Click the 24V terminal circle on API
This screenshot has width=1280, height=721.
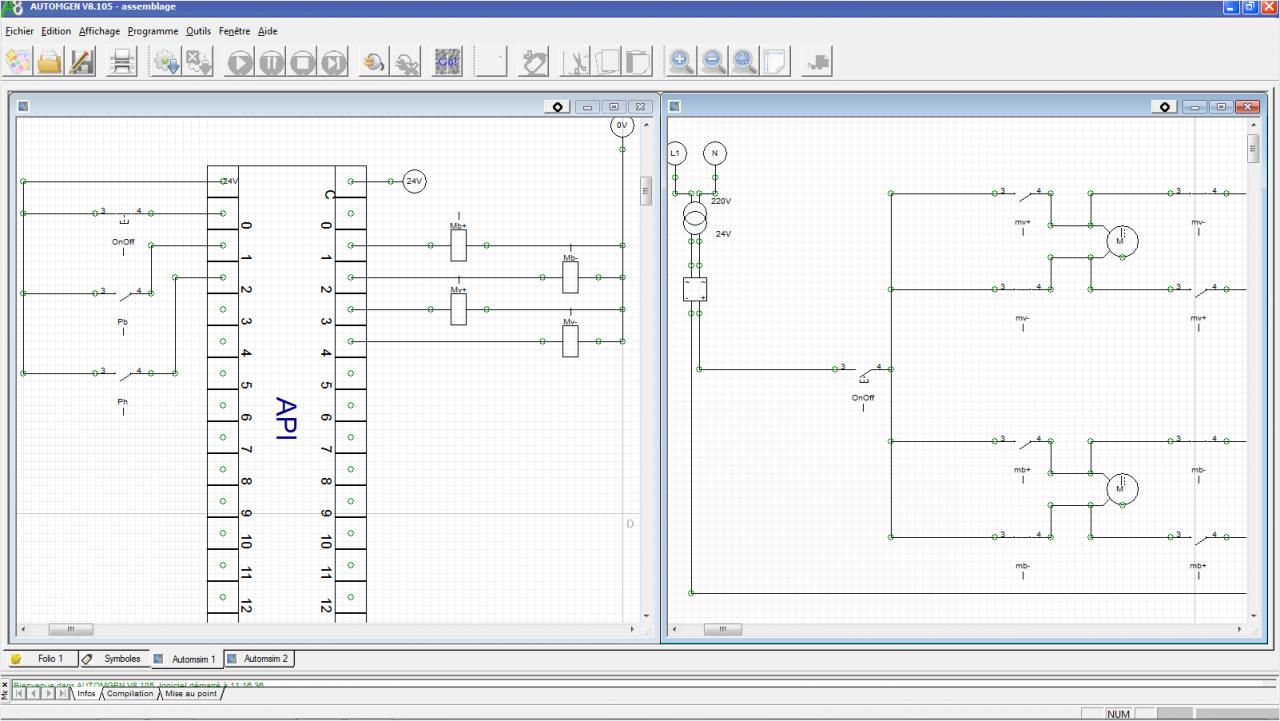414,181
